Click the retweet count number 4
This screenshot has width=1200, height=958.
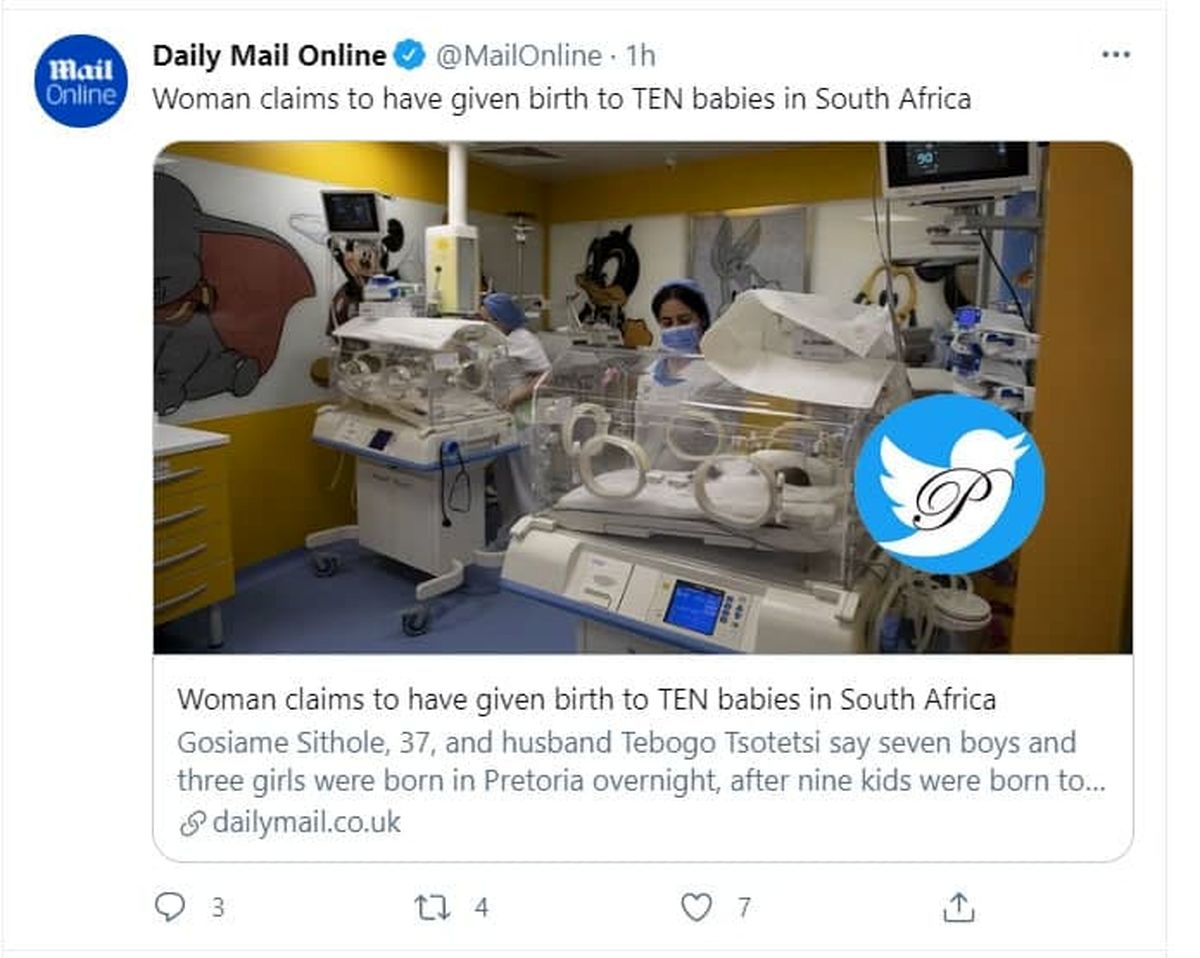click(481, 908)
